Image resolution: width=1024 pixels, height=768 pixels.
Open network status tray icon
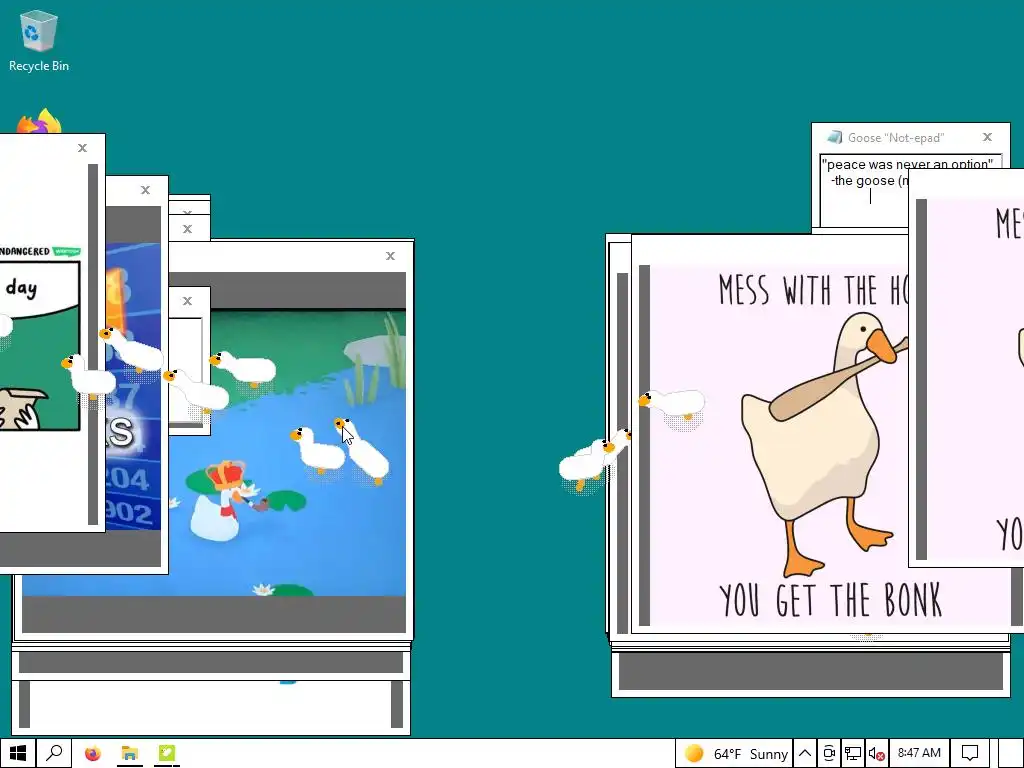(x=853, y=754)
